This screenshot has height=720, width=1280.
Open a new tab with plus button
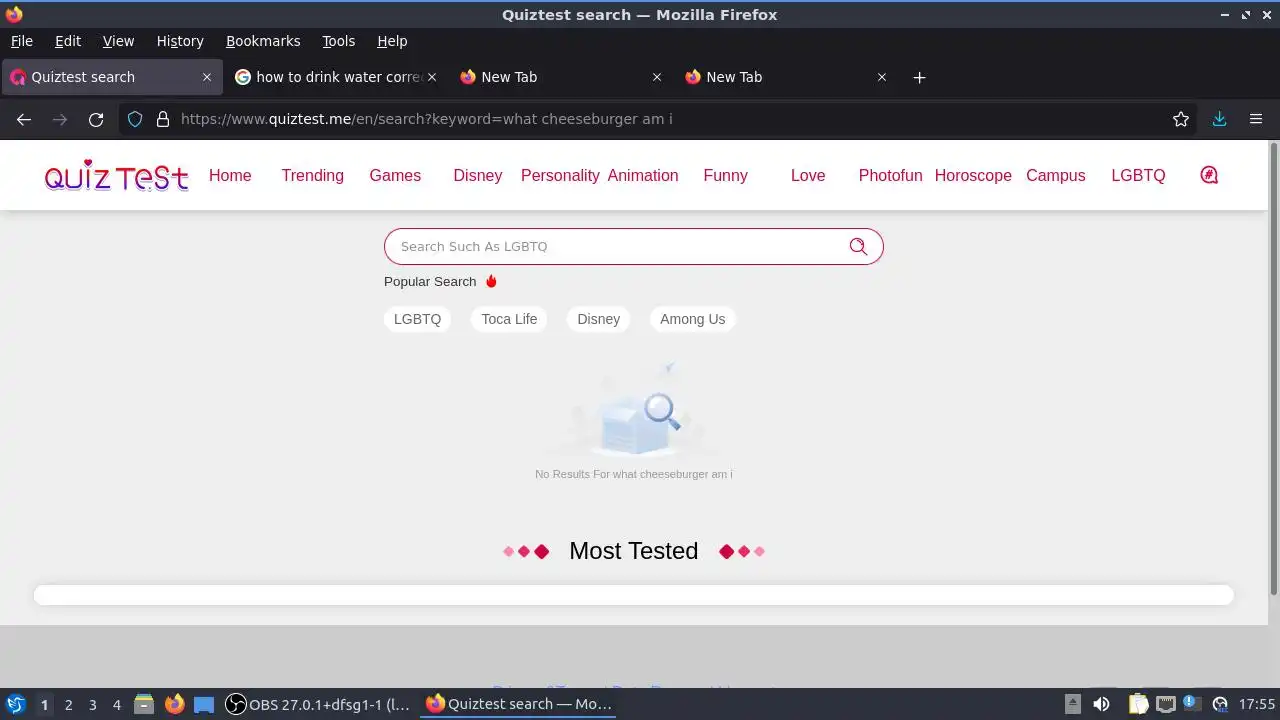click(919, 77)
